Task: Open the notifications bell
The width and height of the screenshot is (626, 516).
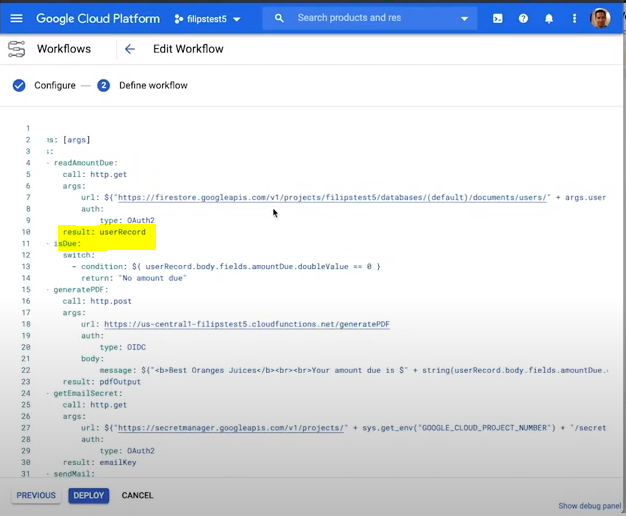Action: [549, 18]
